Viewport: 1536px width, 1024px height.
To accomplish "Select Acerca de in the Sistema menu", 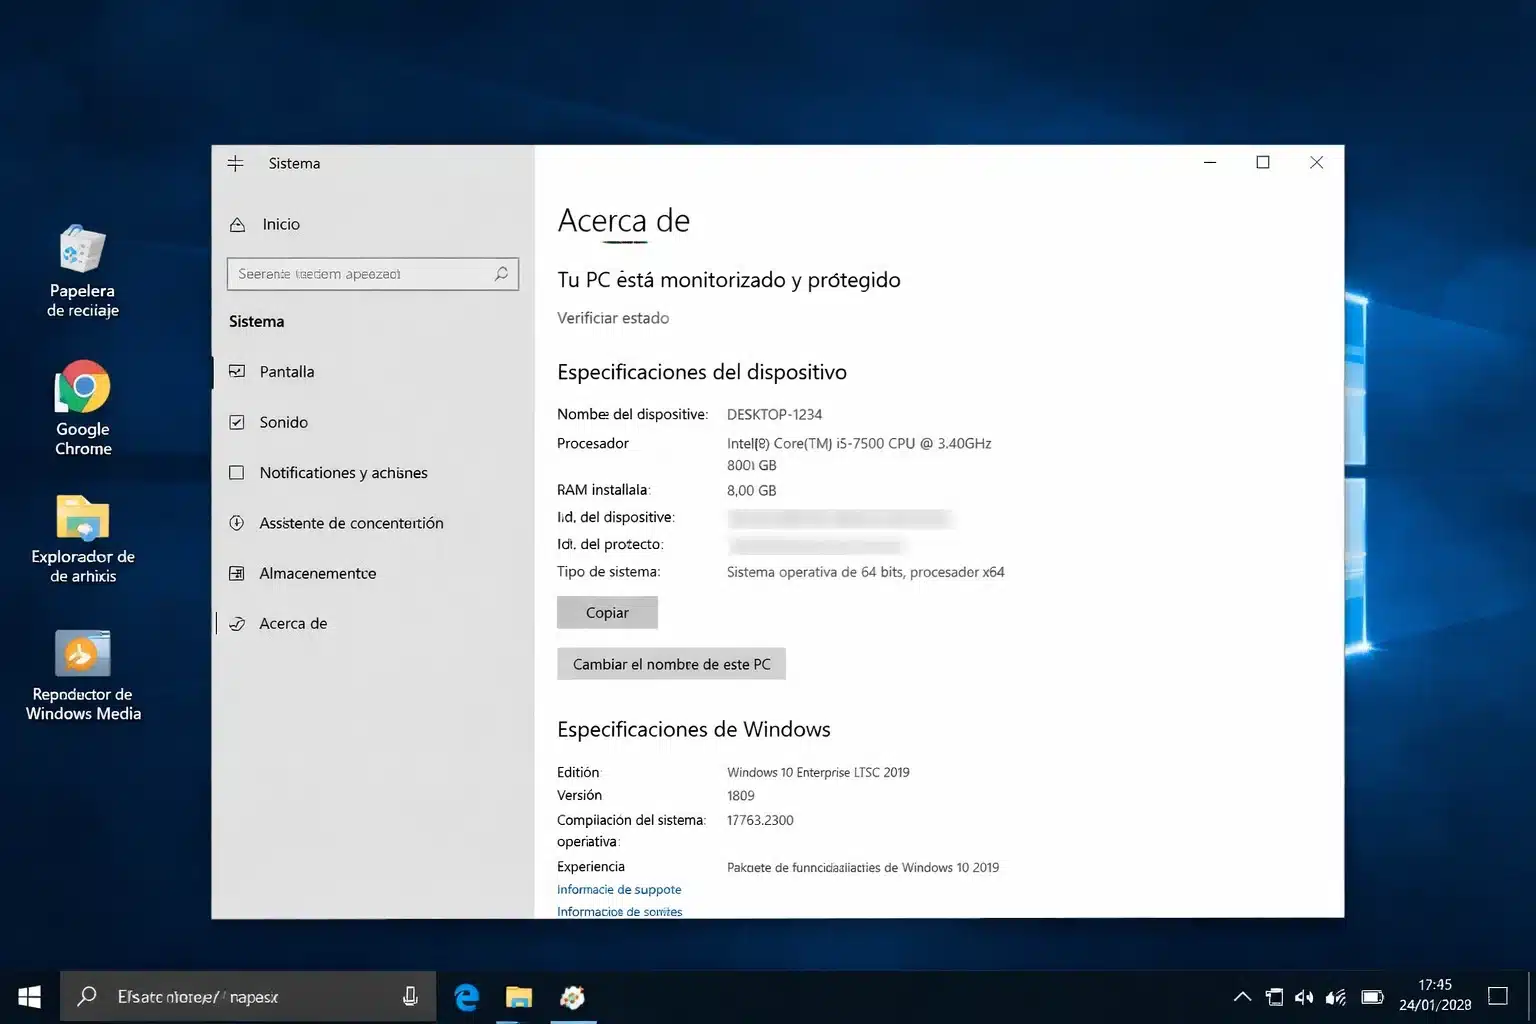I will 292,623.
